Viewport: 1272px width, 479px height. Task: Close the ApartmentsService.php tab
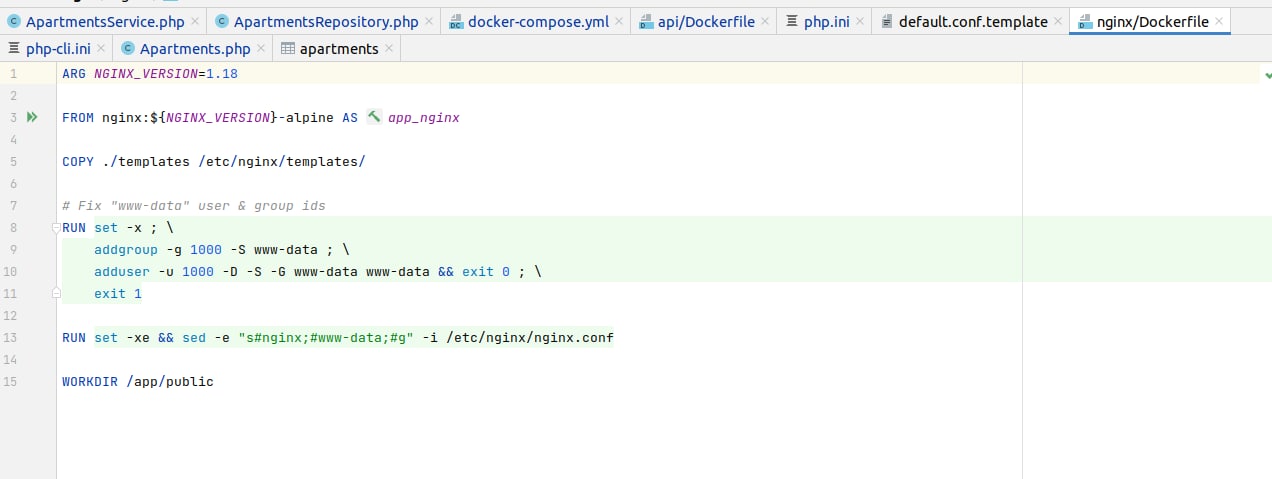coord(194,22)
